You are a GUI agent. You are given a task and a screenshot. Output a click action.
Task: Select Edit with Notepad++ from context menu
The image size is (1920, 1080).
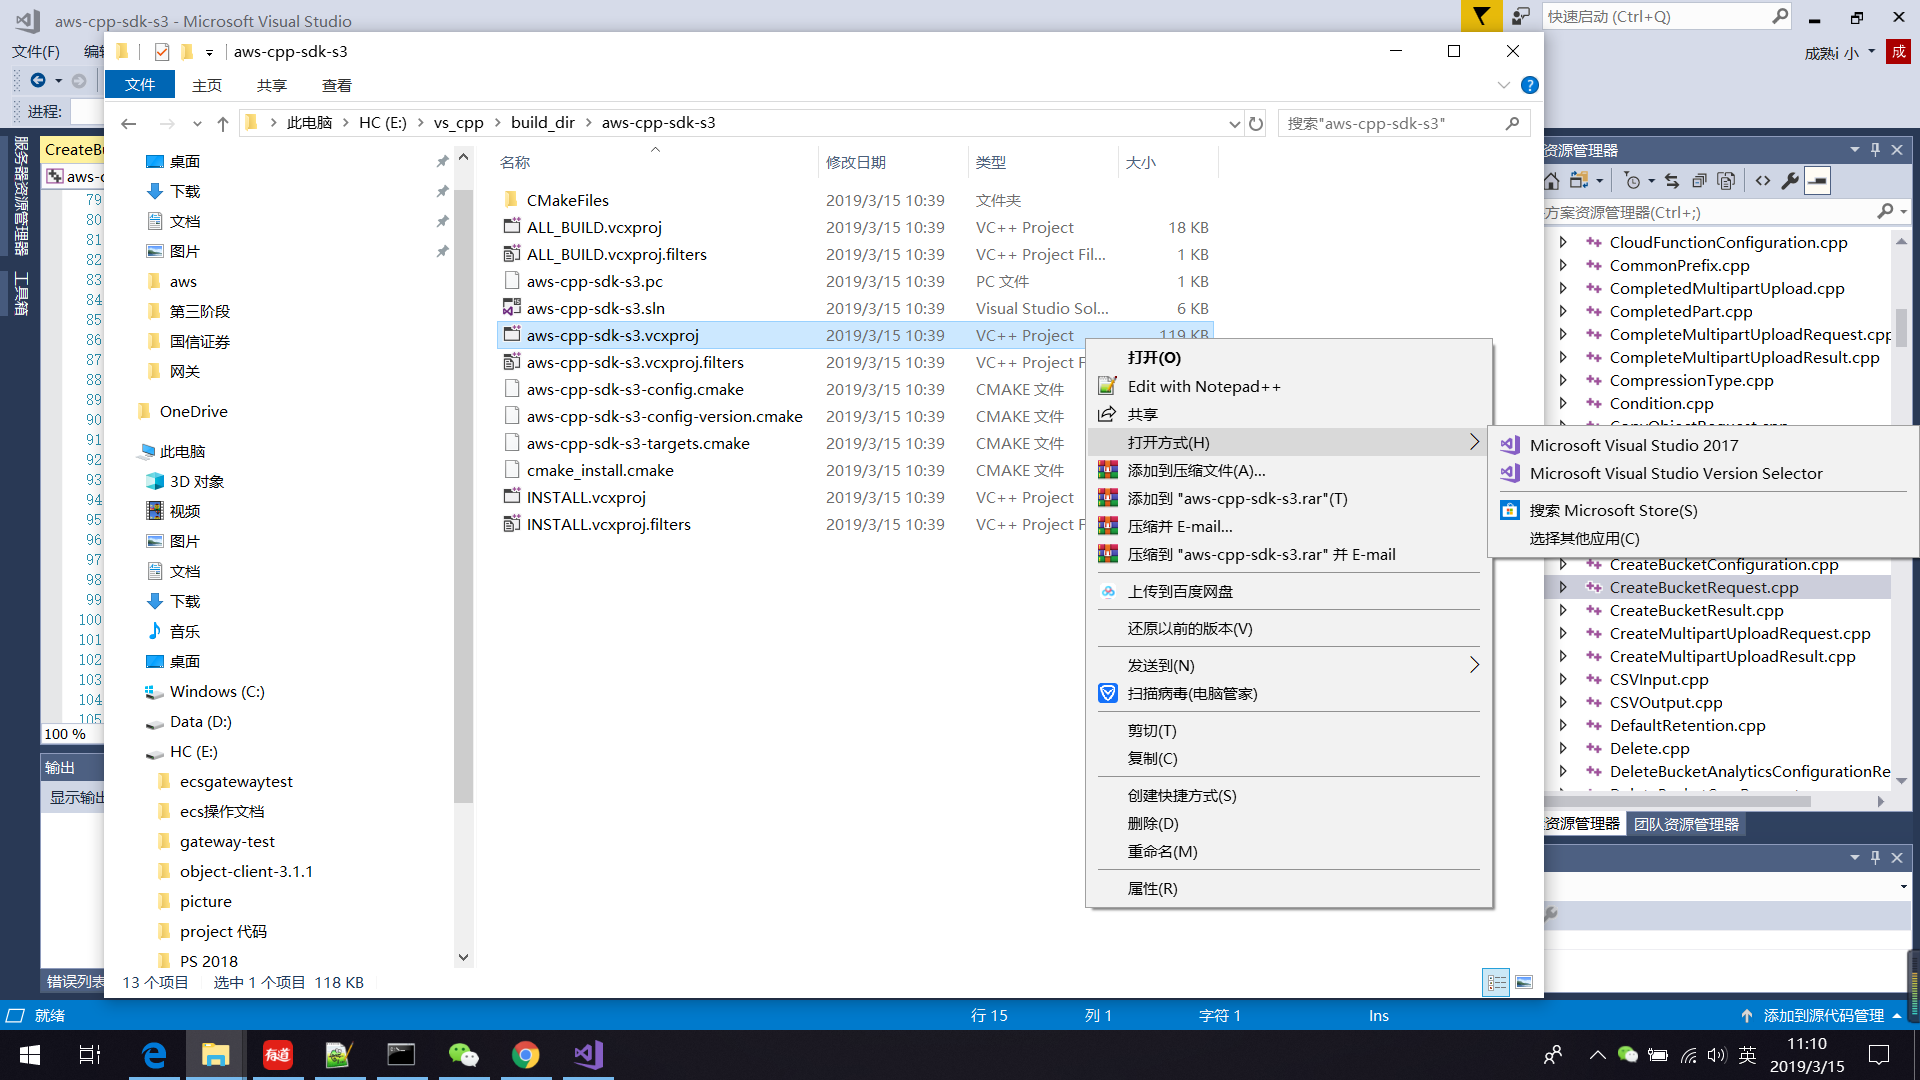1205,386
